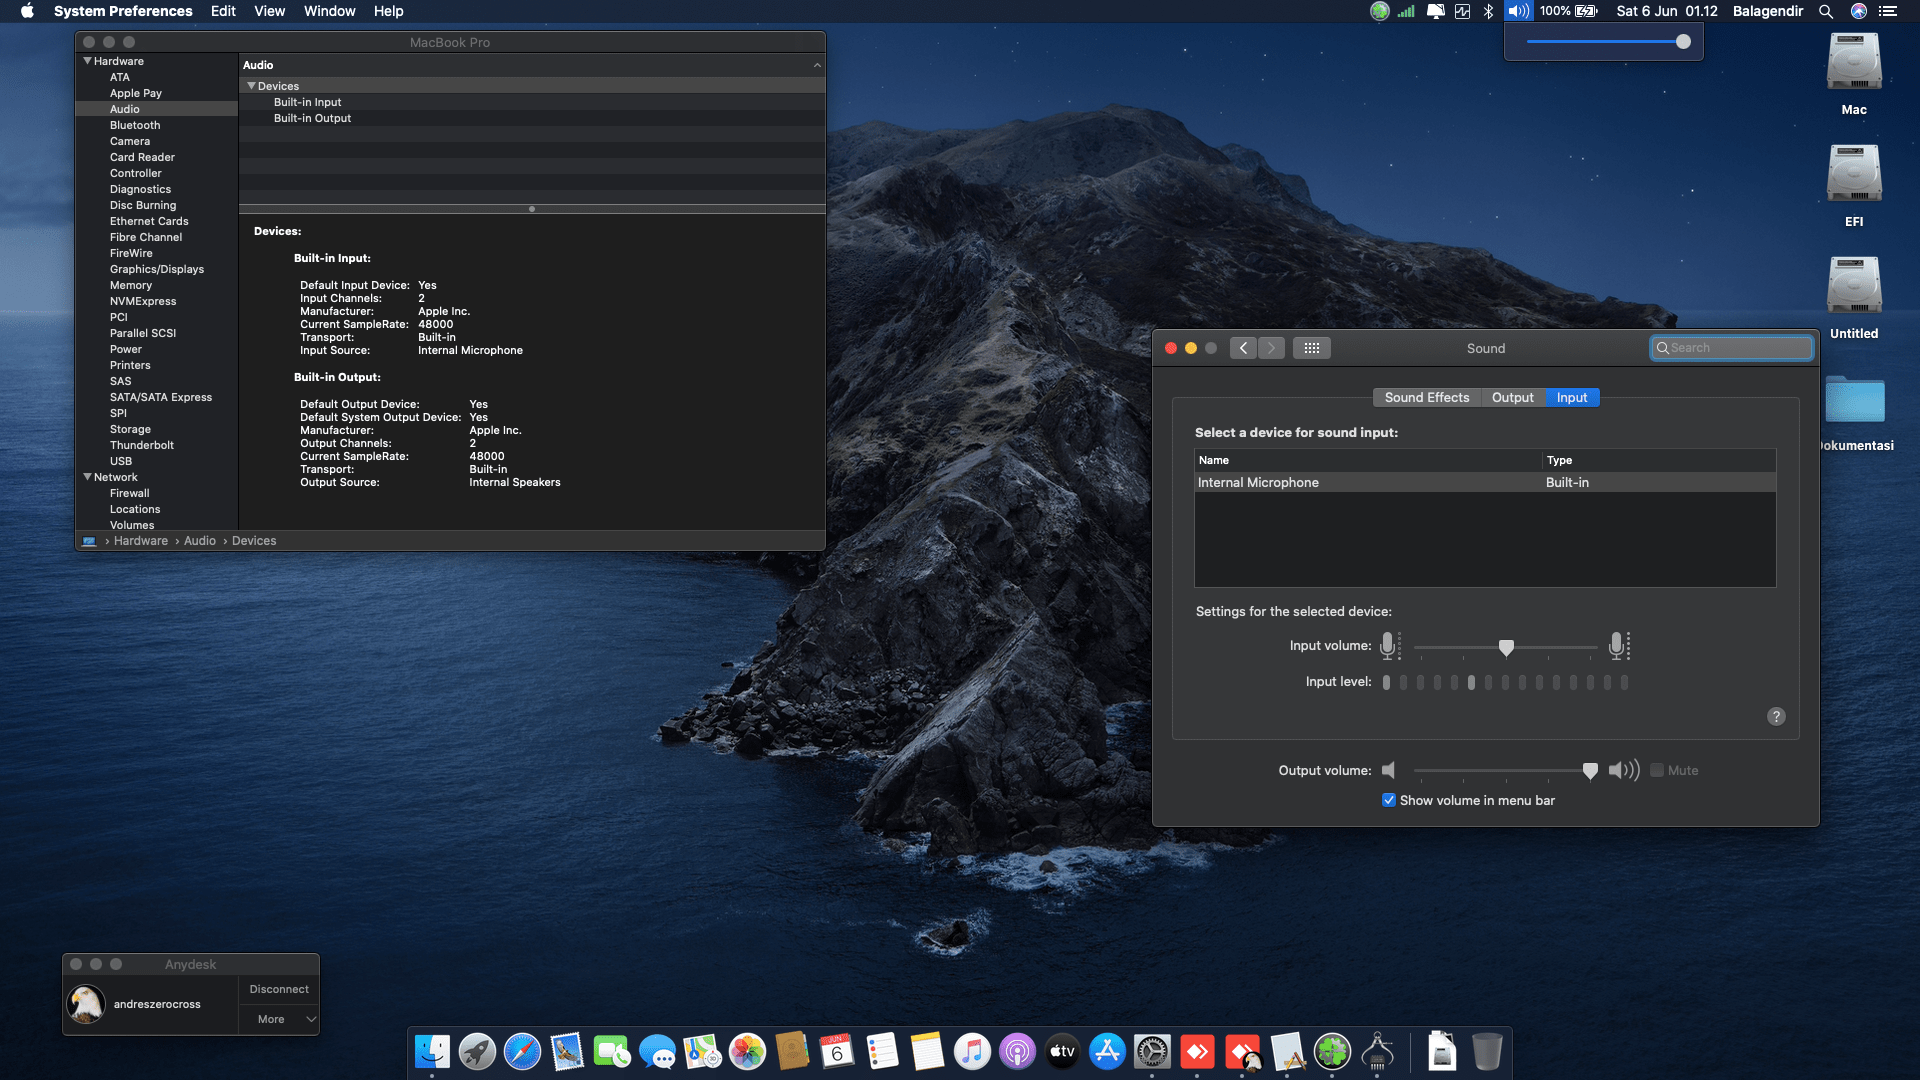The image size is (1920, 1080).
Task: Open Apple TV app in Dock
Action: (x=1062, y=1052)
